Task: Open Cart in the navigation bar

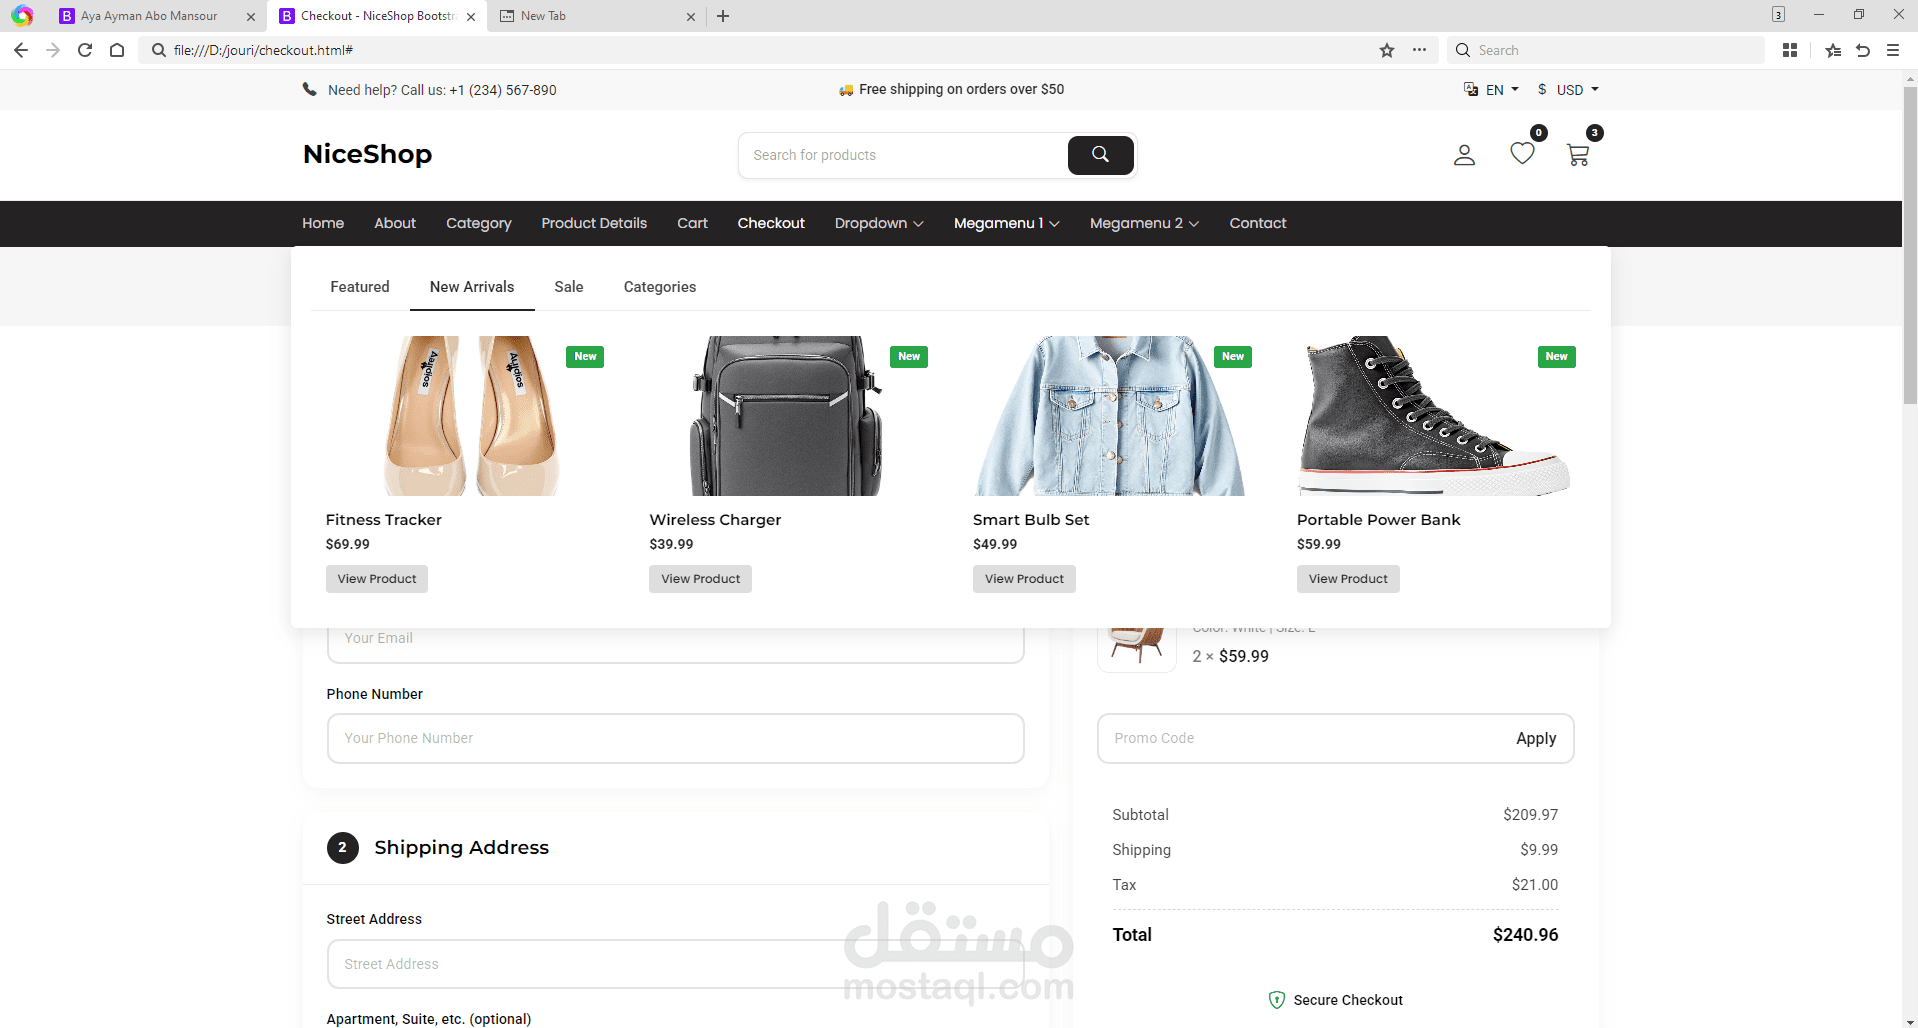Action: click(x=692, y=223)
